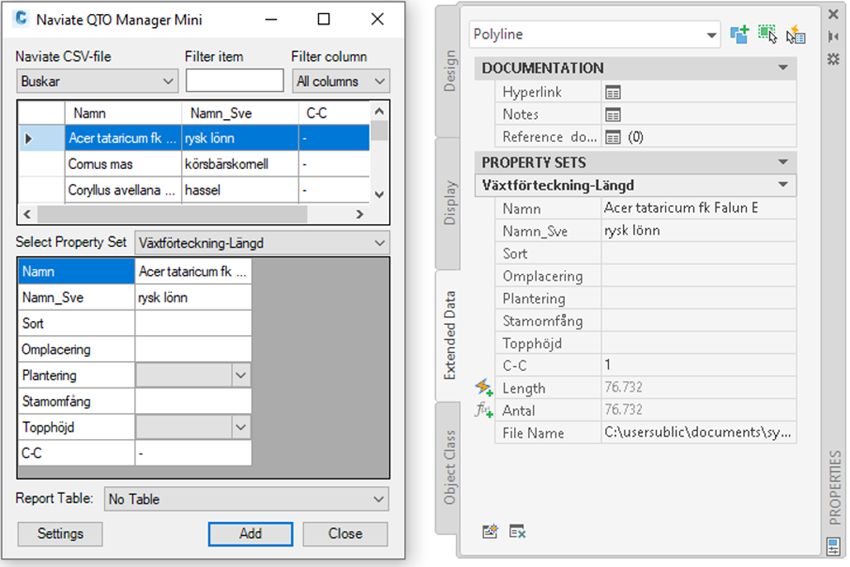Select the Cornus mas row
This screenshot has height=567, width=850.
pyautogui.click(x=194, y=164)
